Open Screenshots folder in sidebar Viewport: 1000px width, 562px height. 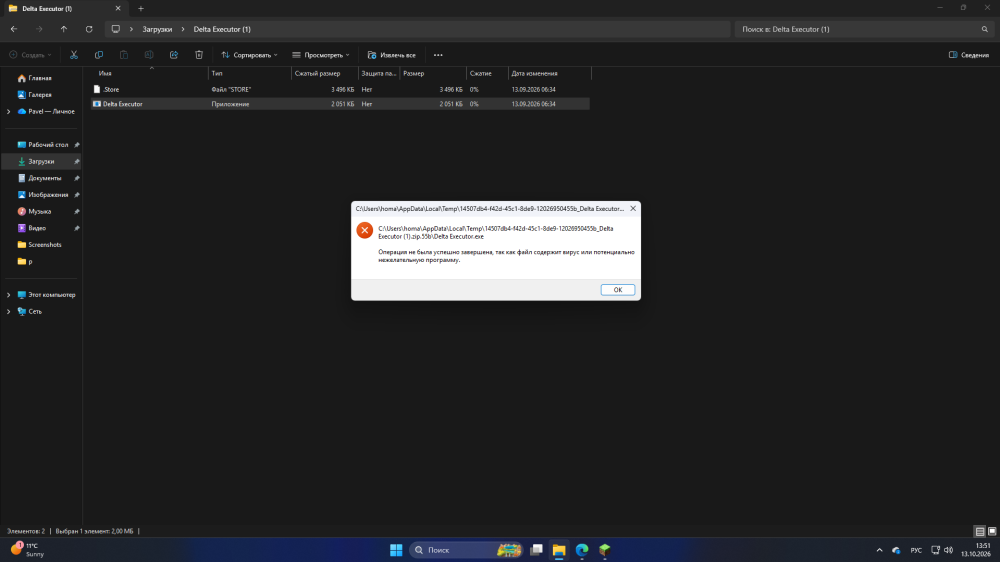45,244
